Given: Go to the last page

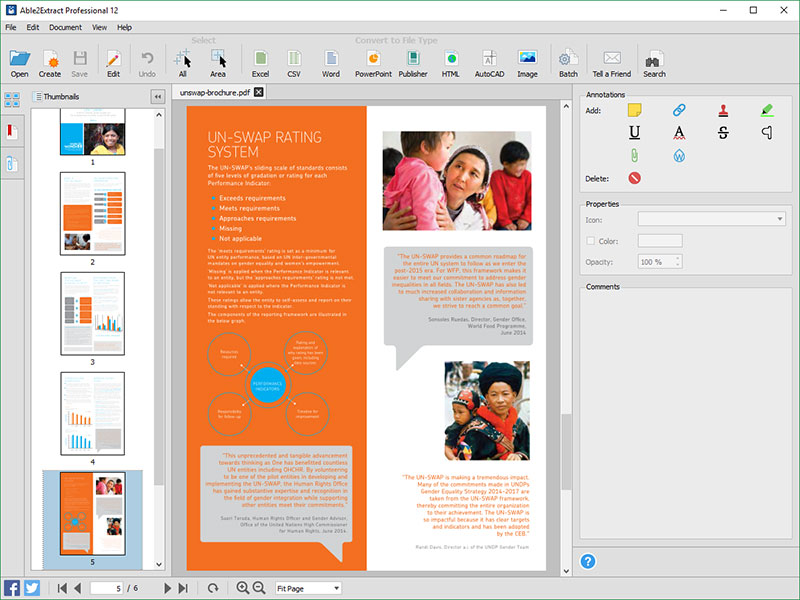Looking at the screenshot, I should pyautogui.click(x=183, y=588).
